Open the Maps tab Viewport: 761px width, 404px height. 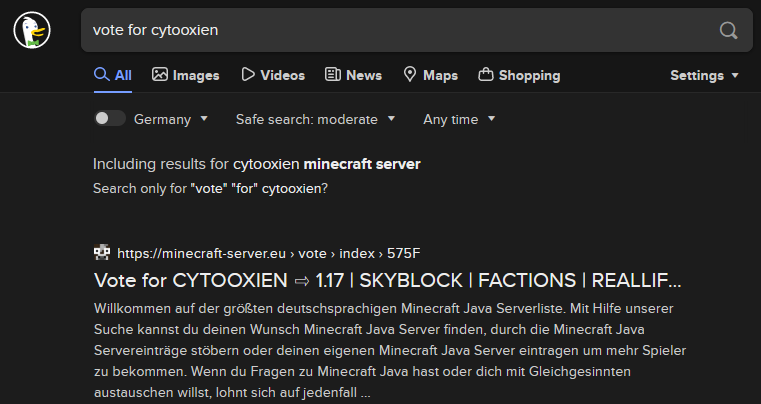(x=430, y=75)
